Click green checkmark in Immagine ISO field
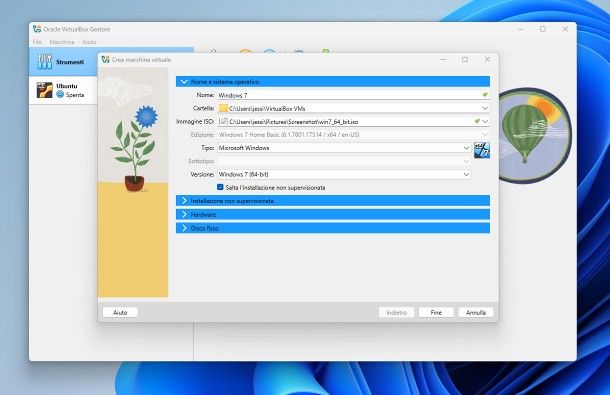This screenshot has height=395, width=610. pos(477,121)
